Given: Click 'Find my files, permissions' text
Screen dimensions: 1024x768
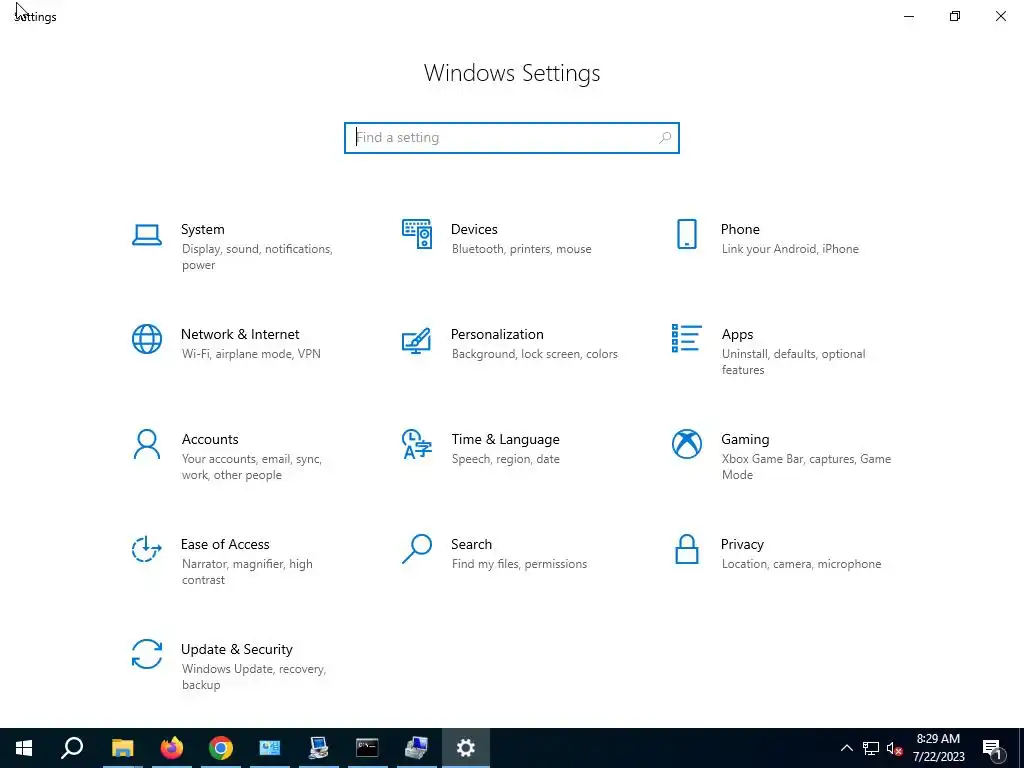Looking at the screenshot, I should (x=519, y=564).
